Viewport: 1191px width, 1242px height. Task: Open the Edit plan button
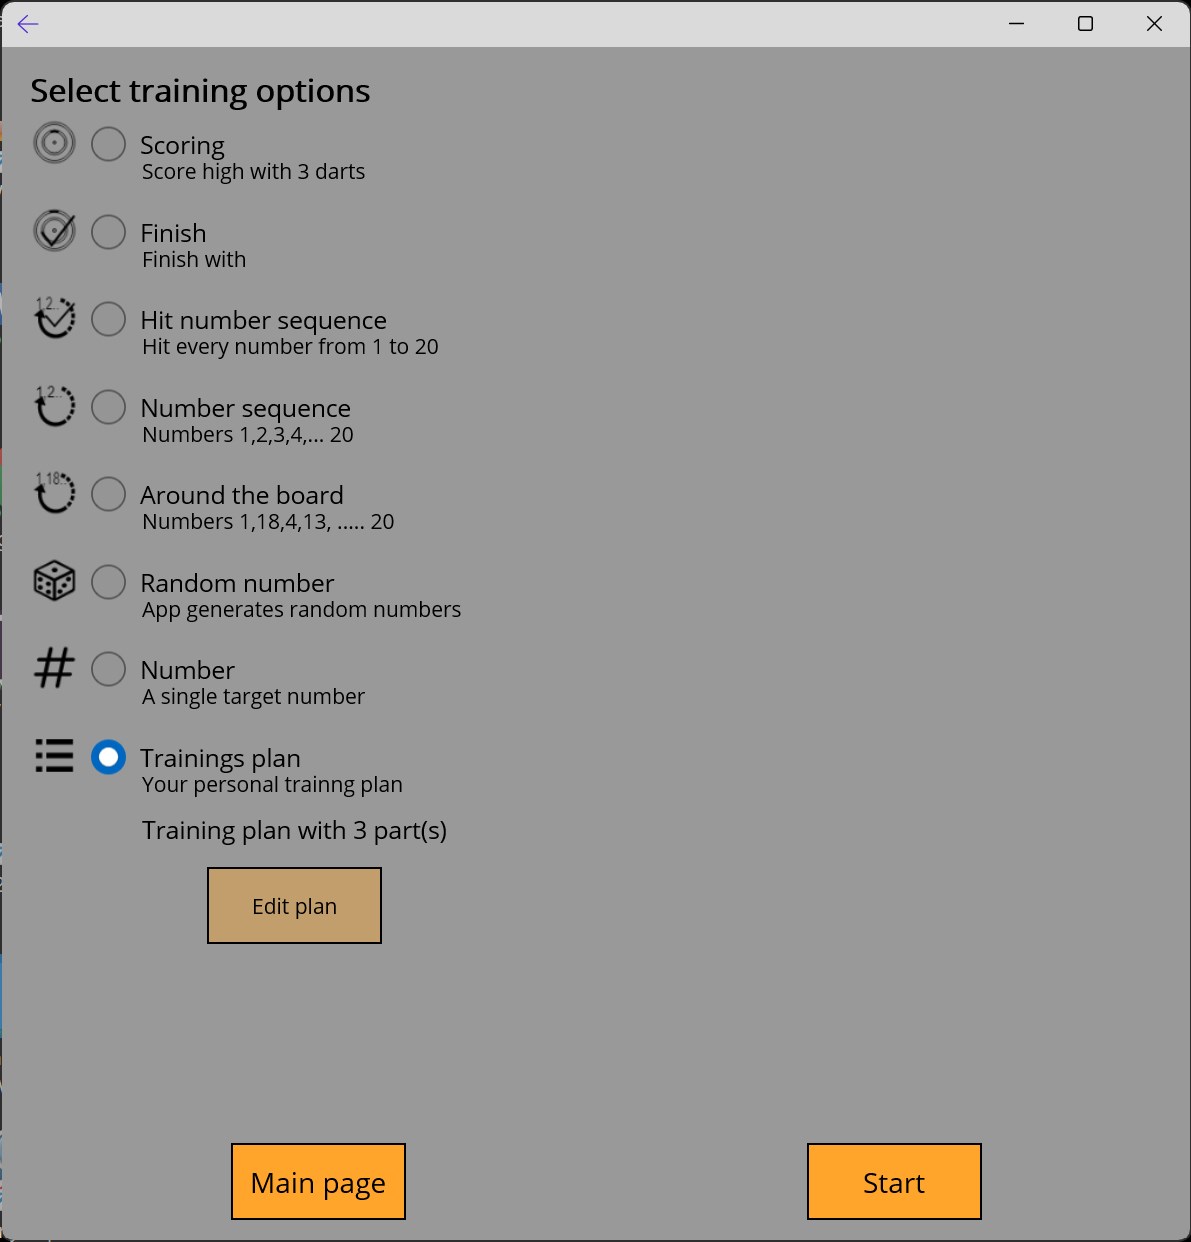point(294,905)
